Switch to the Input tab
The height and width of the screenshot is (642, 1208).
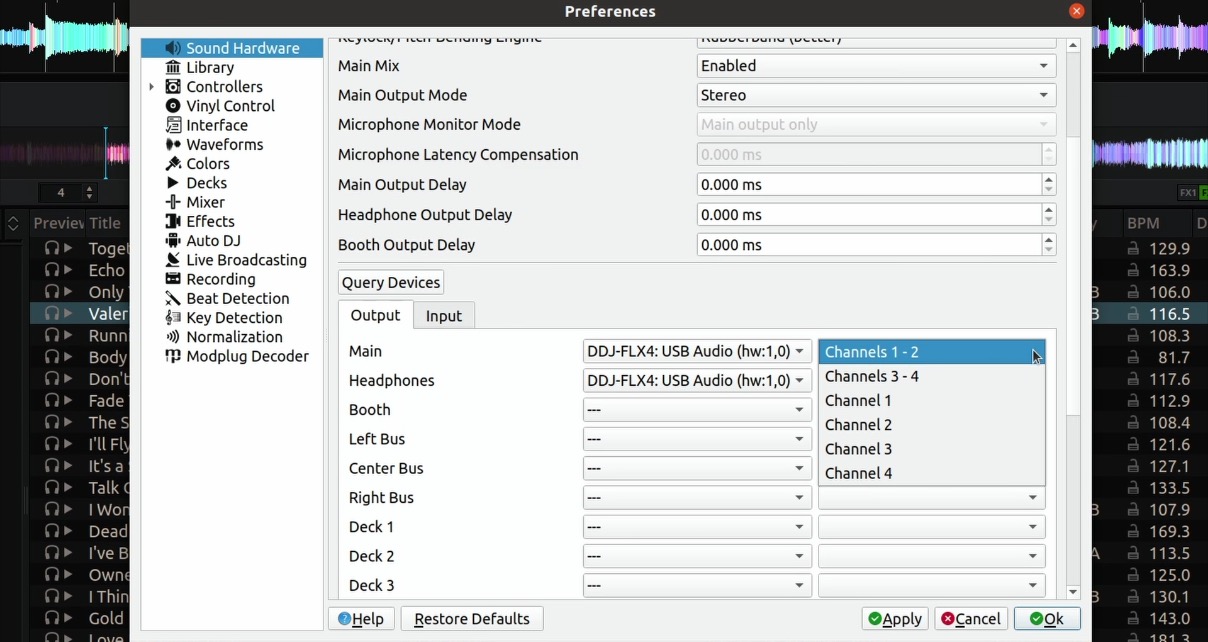(443, 315)
